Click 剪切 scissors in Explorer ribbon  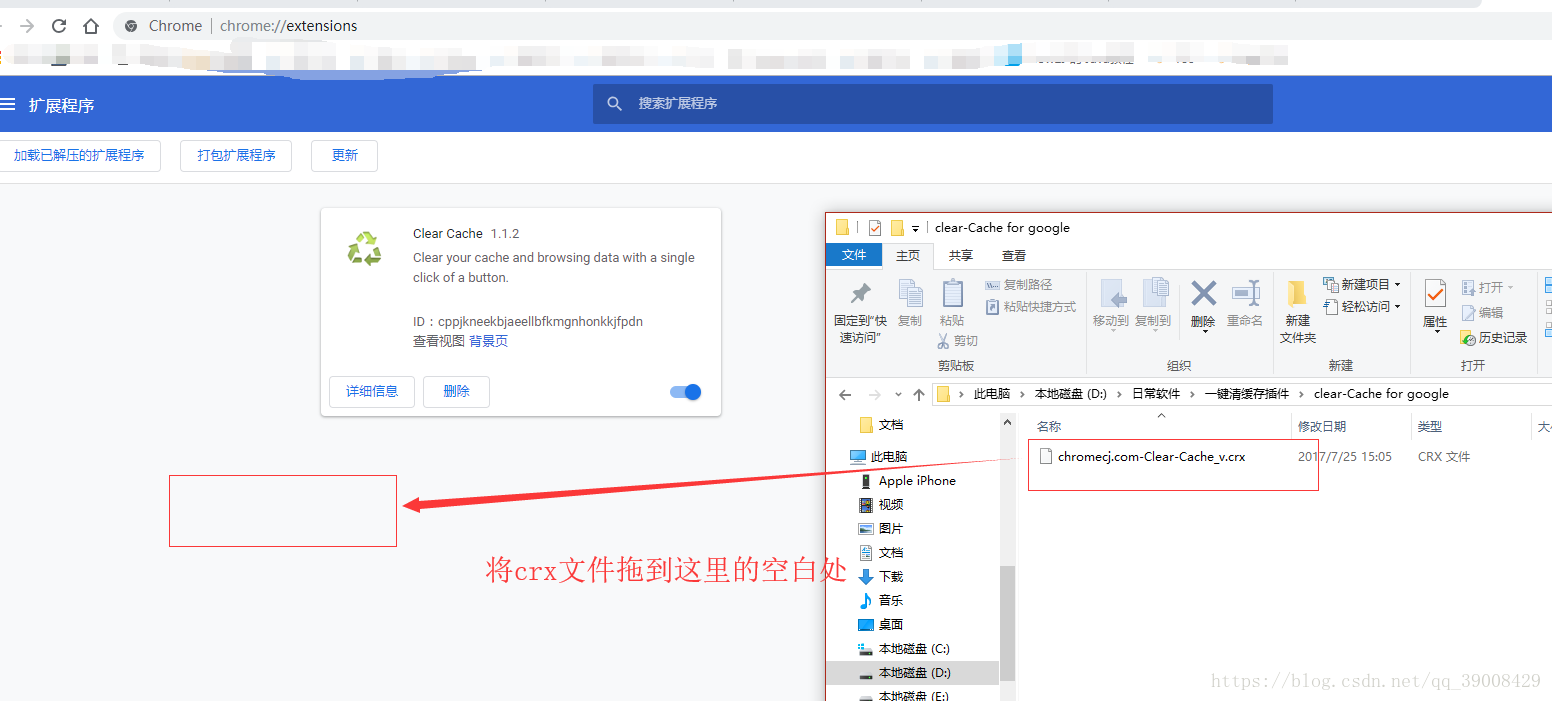pyautogui.click(x=957, y=341)
